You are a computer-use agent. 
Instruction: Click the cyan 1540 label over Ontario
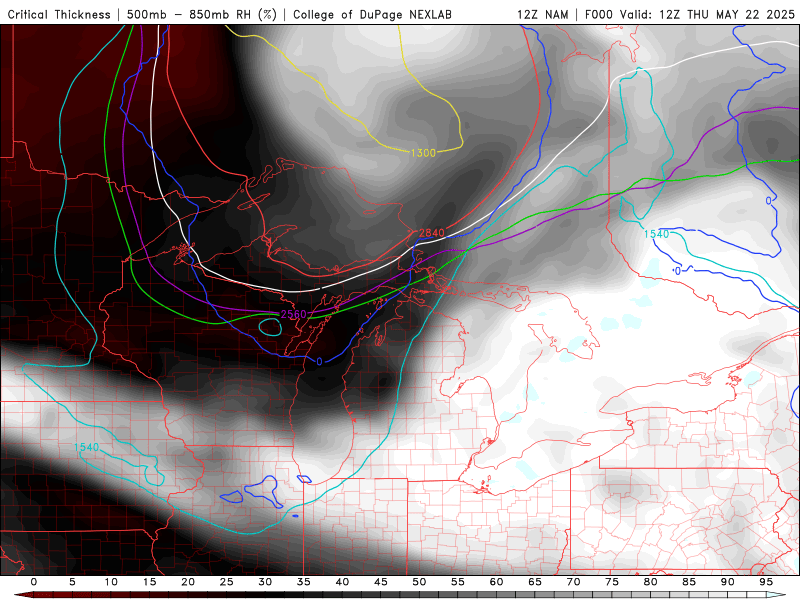click(x=656, y=234)
